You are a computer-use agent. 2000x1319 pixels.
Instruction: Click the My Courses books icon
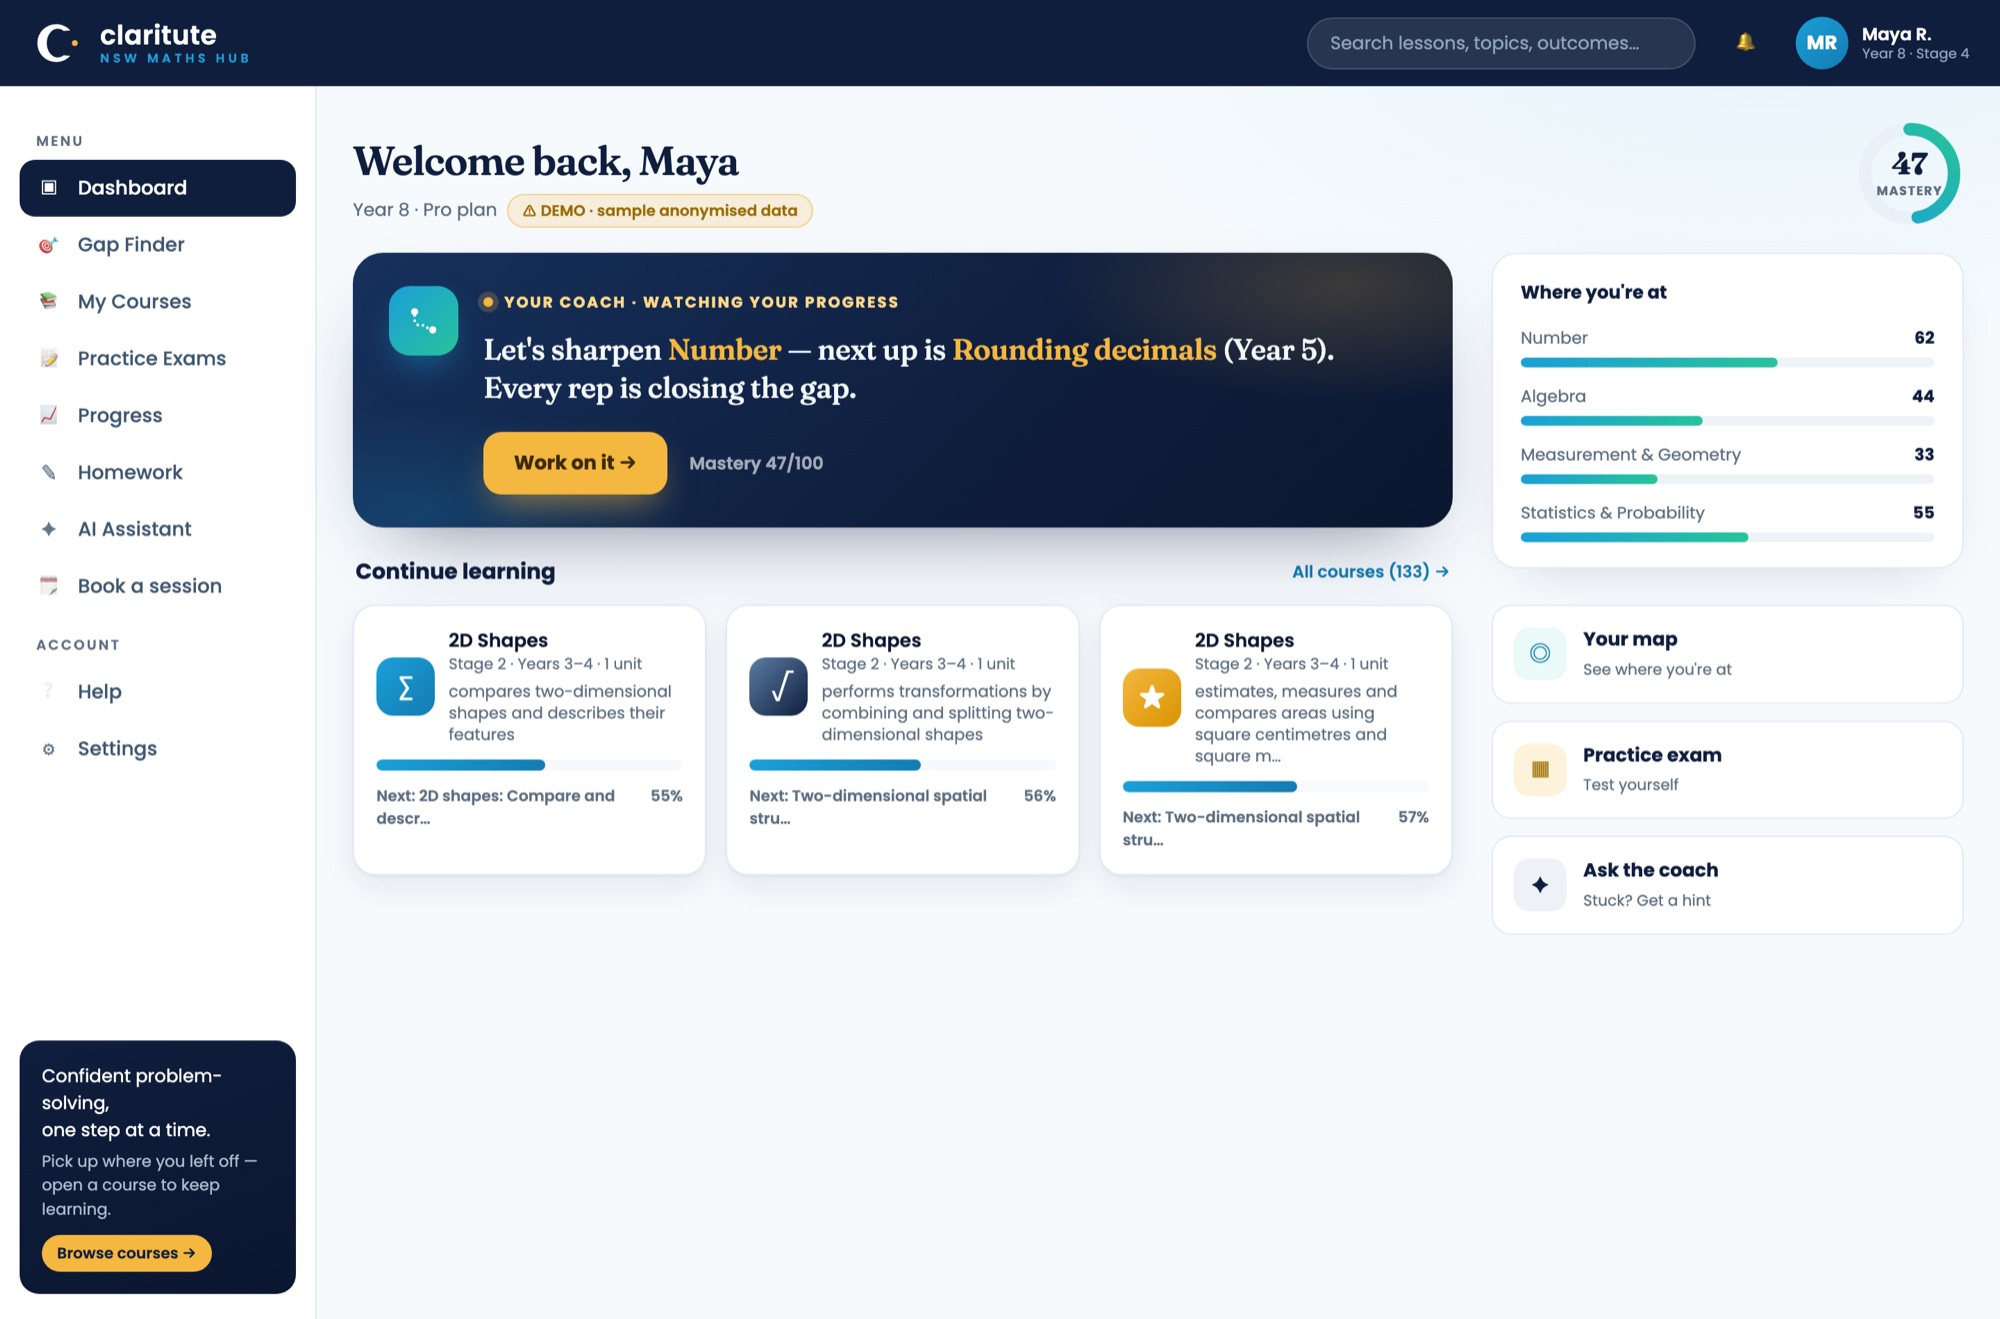48,301
